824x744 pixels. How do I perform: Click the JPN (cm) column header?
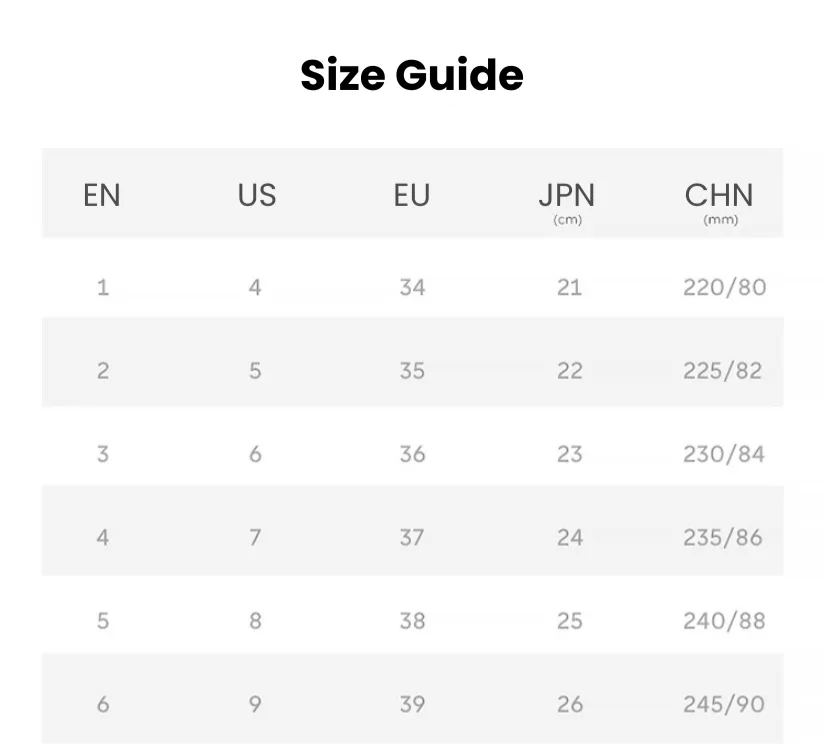(567, 200)
